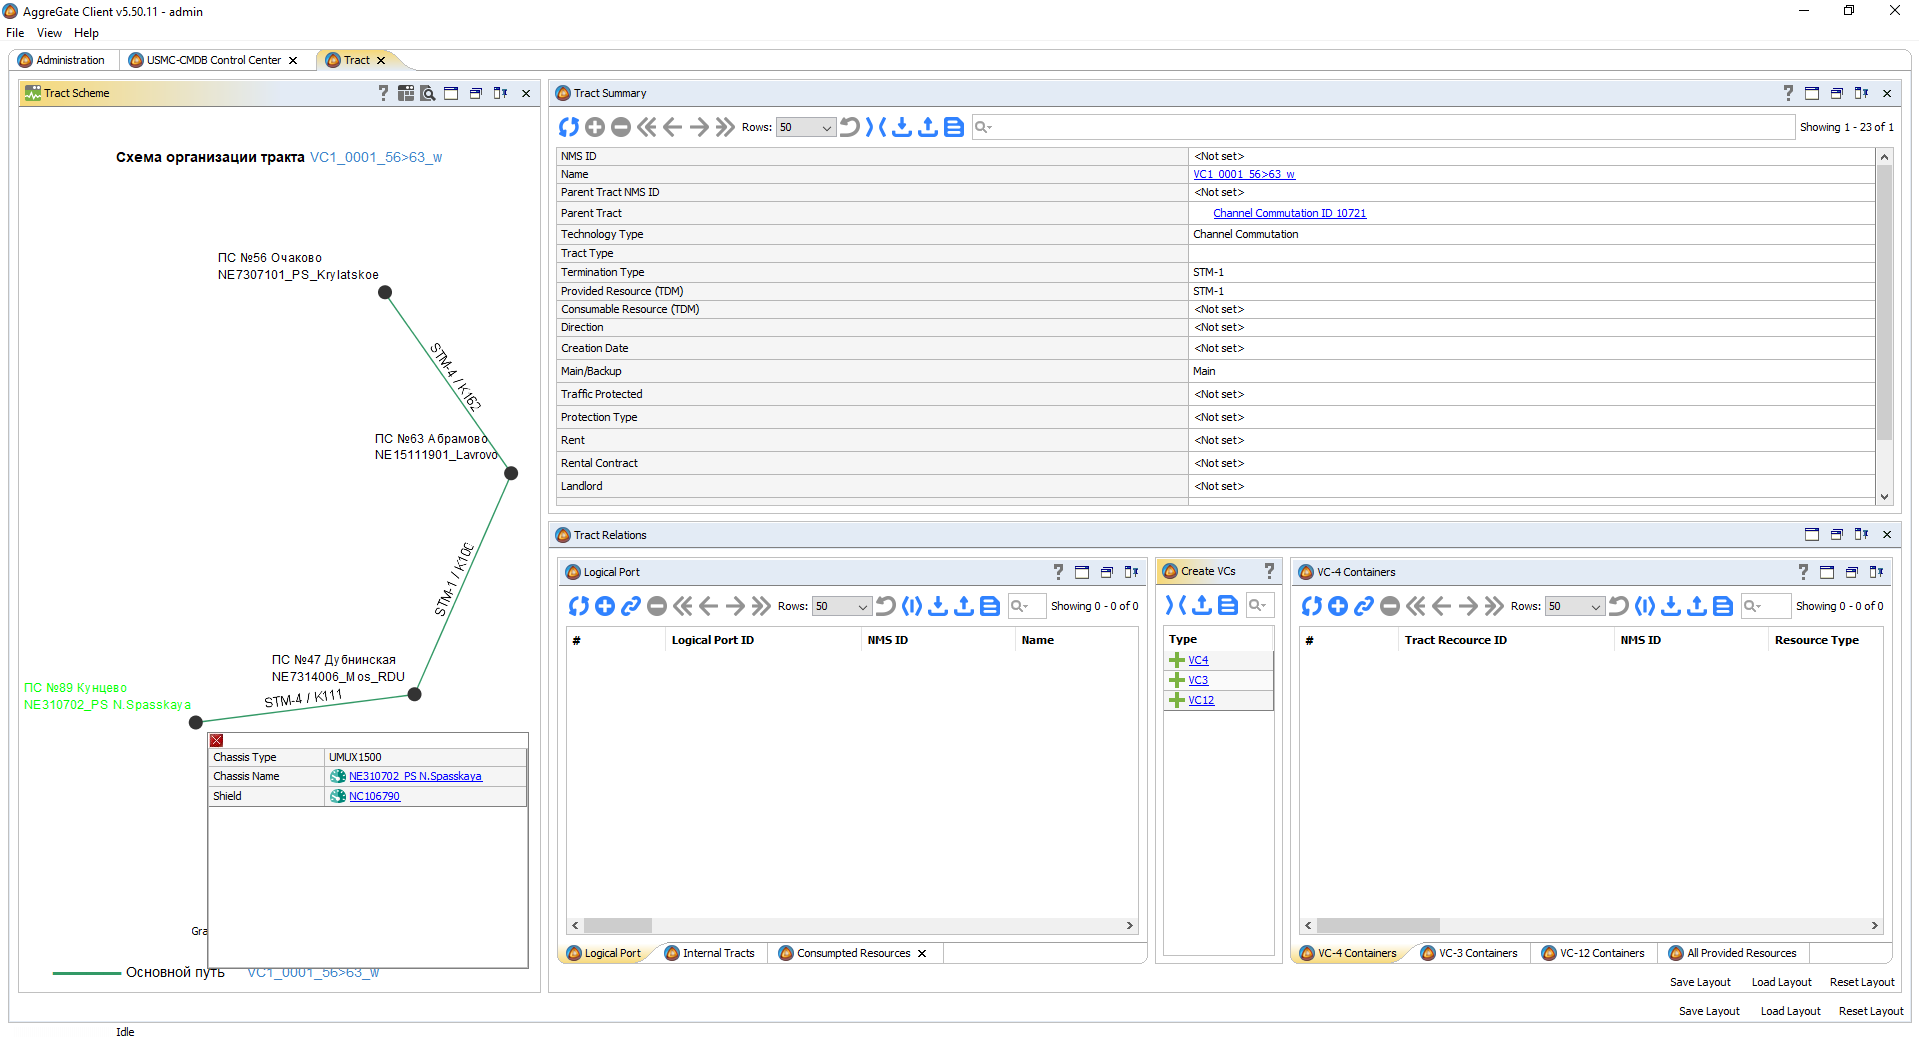Click link icon in VC-4 Containers toolbar
1919x1040 pixels.
pyautogui.click(x=1364, y=606)
